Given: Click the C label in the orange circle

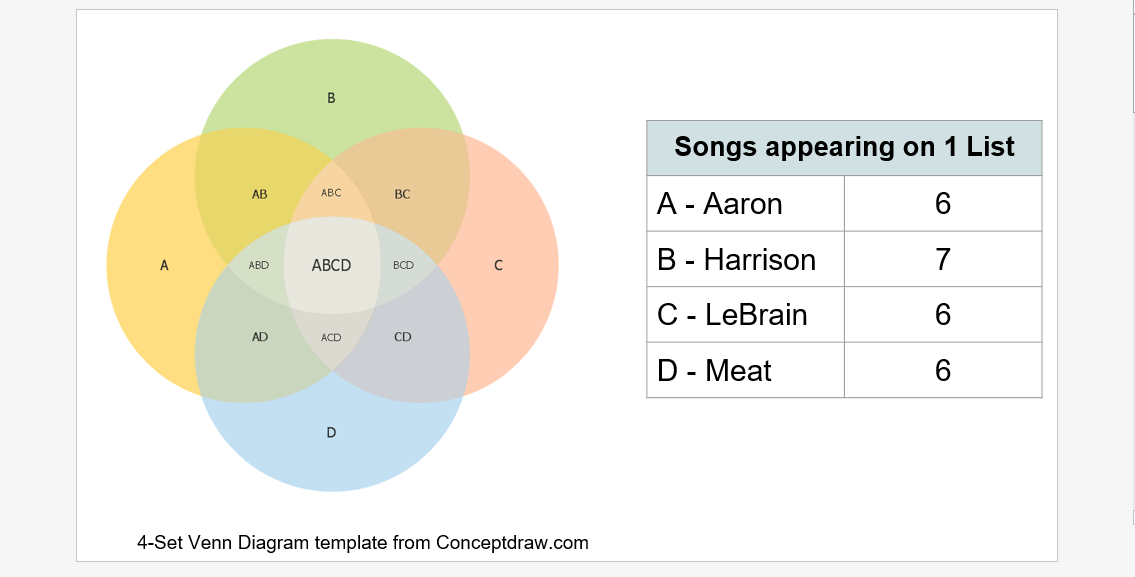Looking at the screenshot, I should click(x=498, y=266).
